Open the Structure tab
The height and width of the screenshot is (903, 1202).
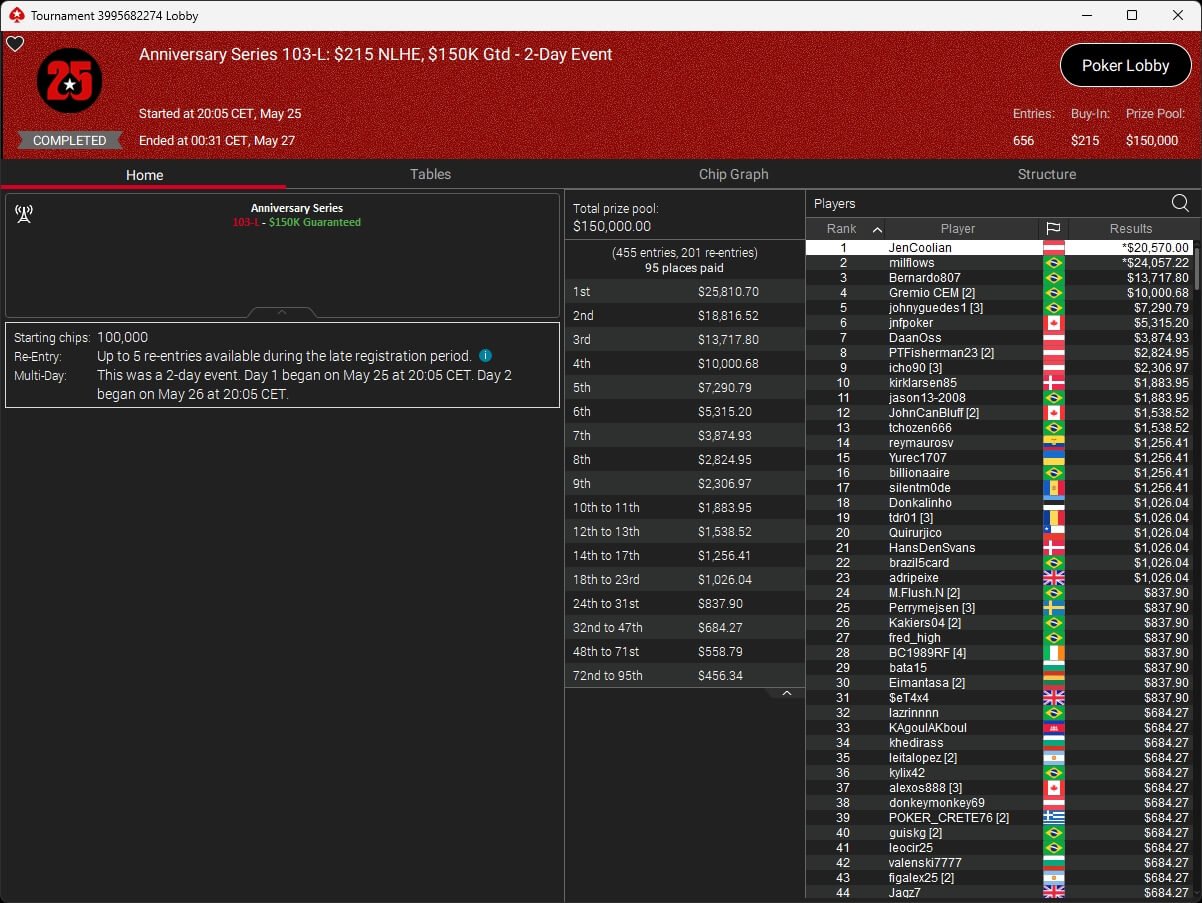coord(1047,174)
